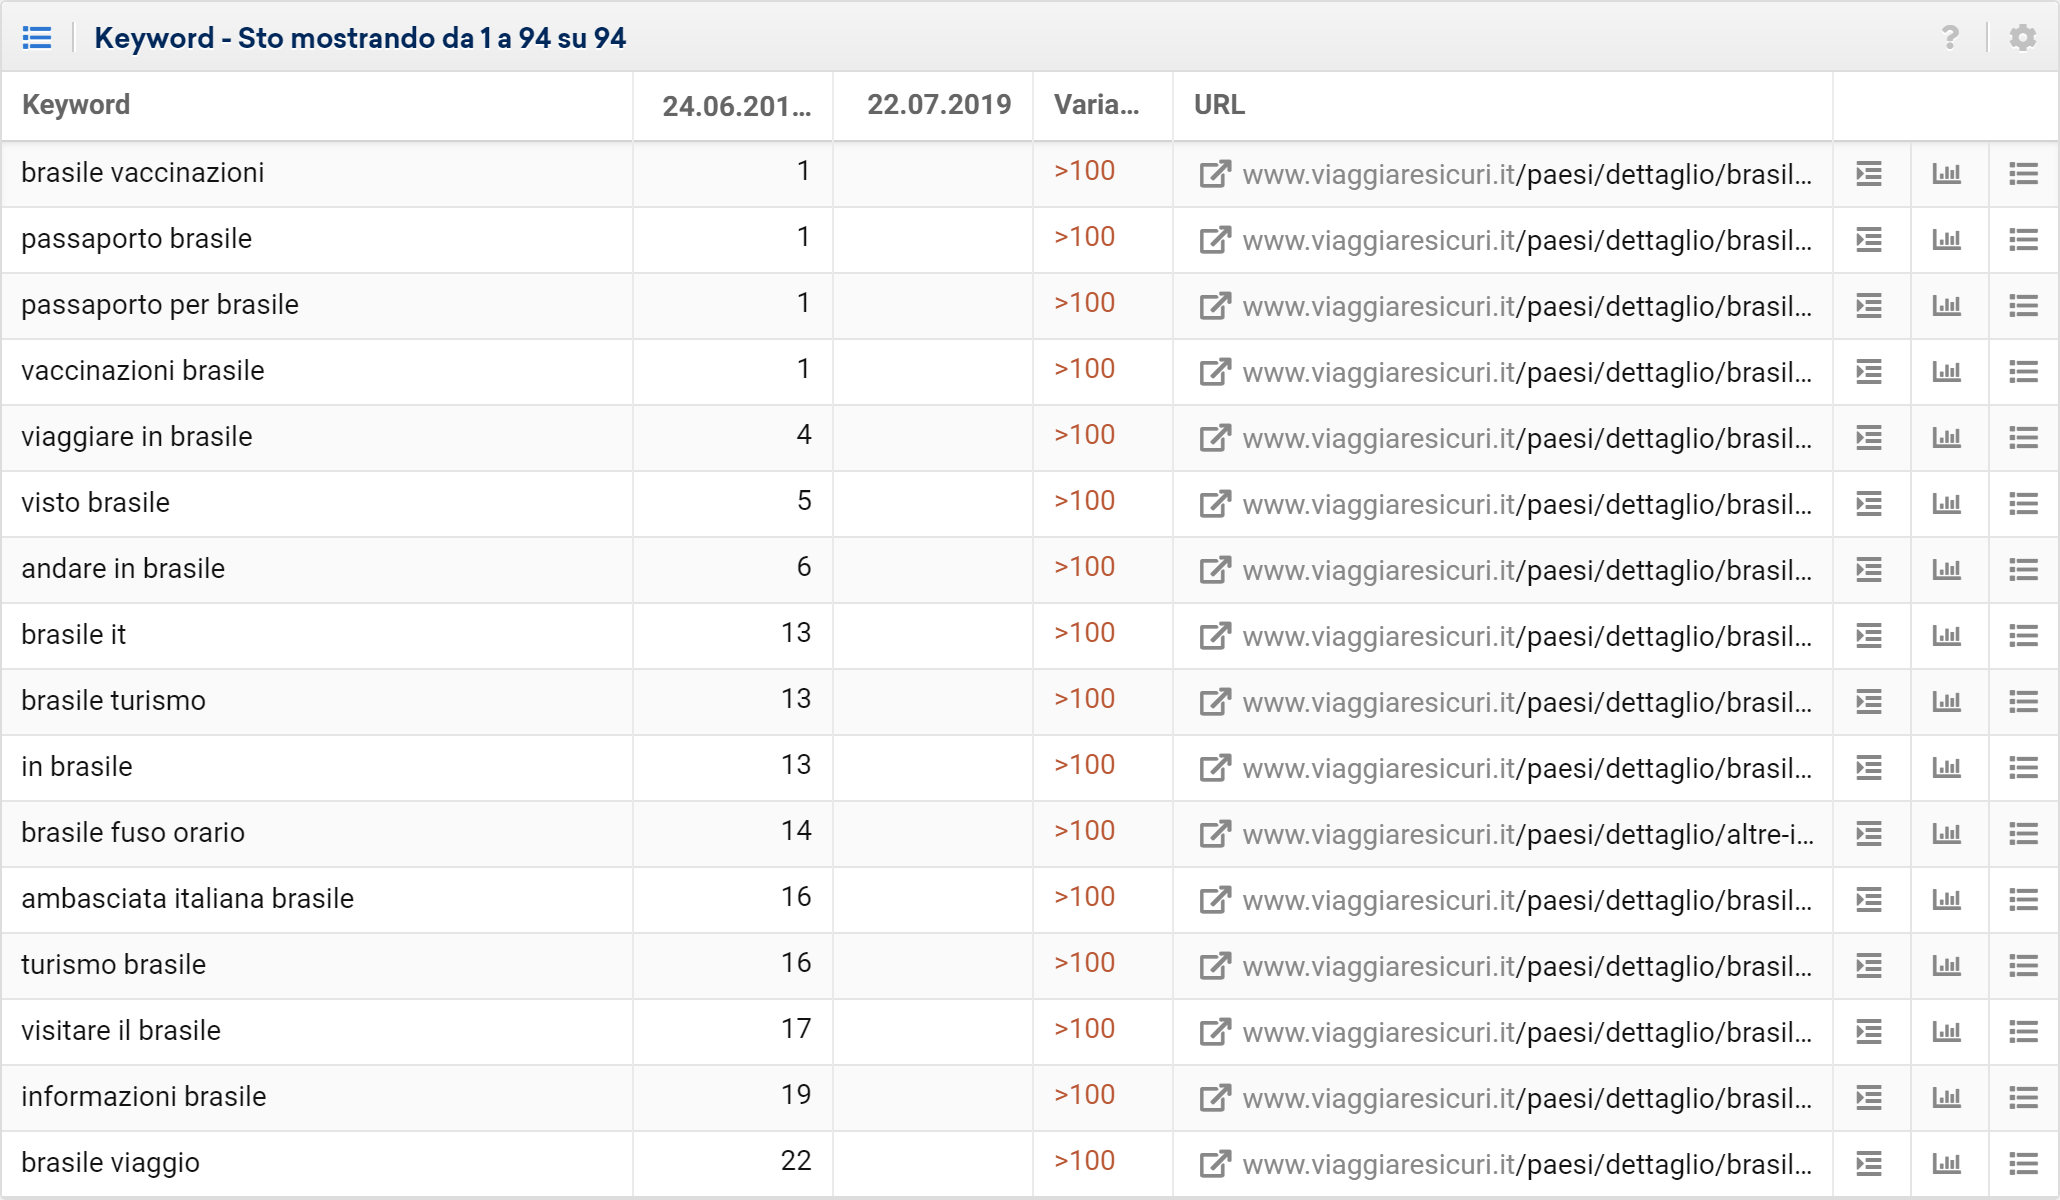Select keyword 'turismo brasile'
This screenshot has height=1200, width=2060.
tap(114, 965)
